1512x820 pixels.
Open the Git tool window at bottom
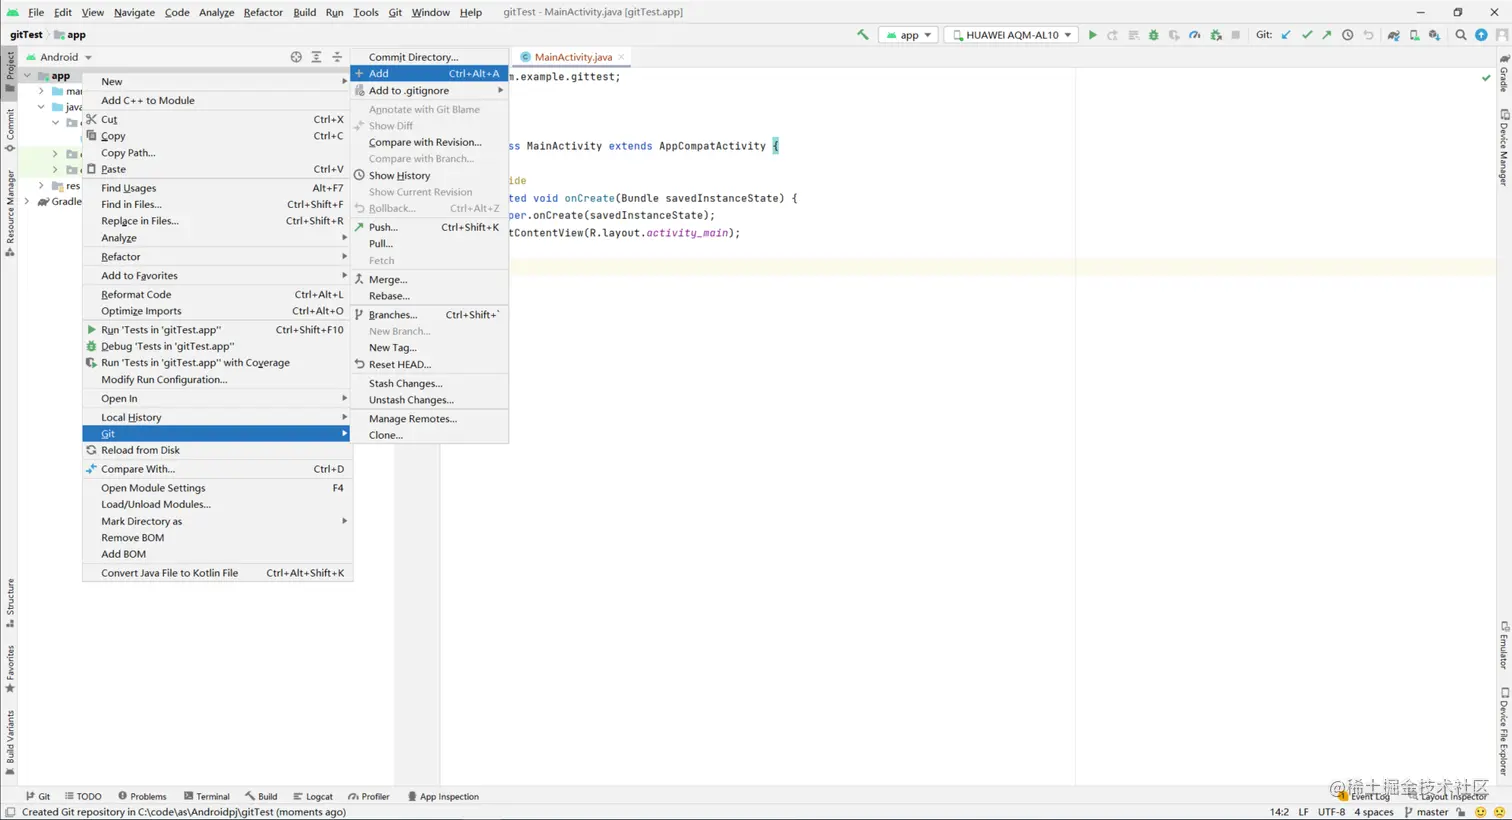38,797
